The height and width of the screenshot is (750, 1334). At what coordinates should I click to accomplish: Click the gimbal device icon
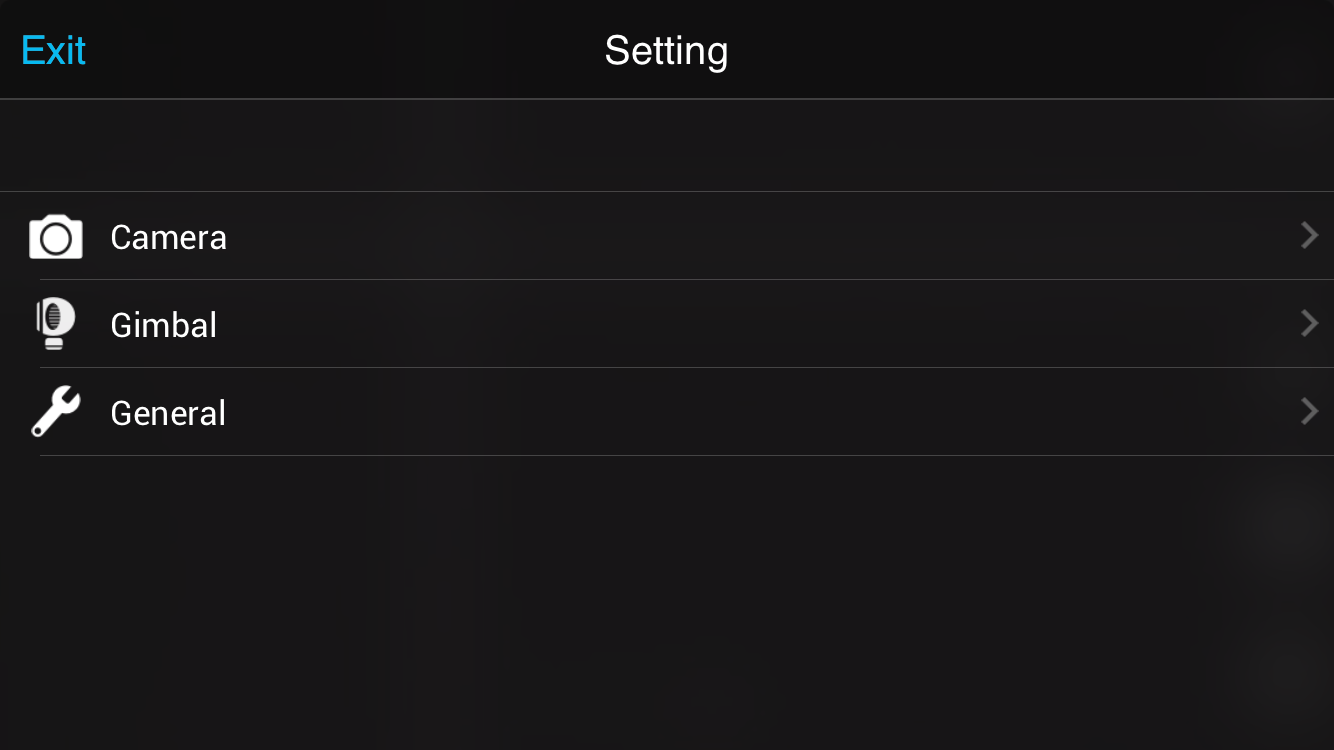tap(55, 324)
